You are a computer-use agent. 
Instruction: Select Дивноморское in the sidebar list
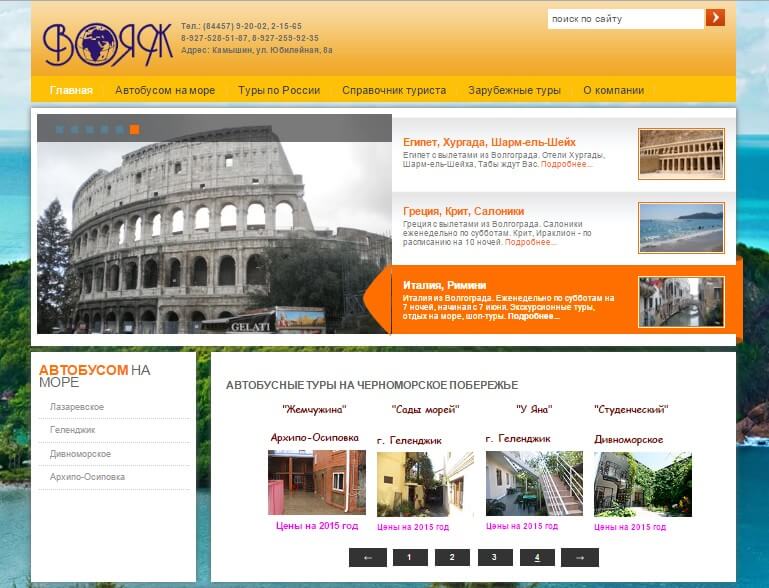80,454
